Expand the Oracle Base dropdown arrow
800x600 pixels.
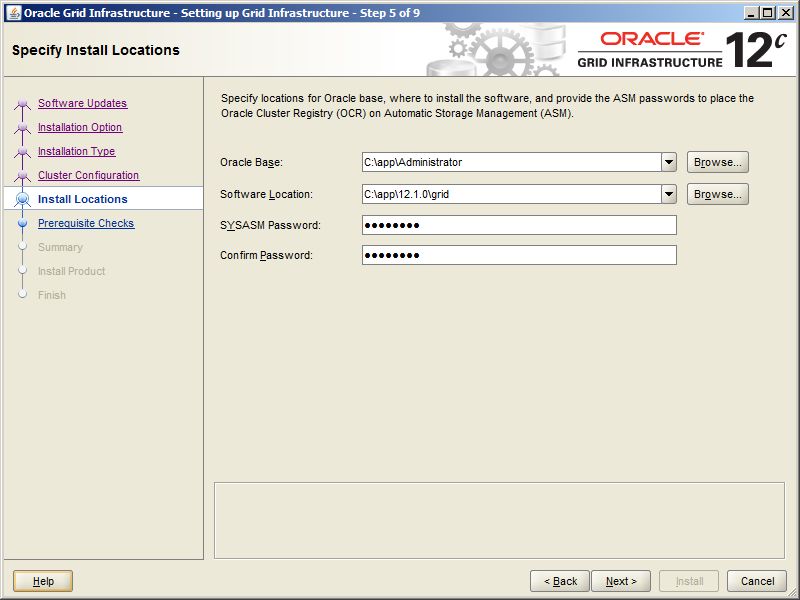point(669,162)
